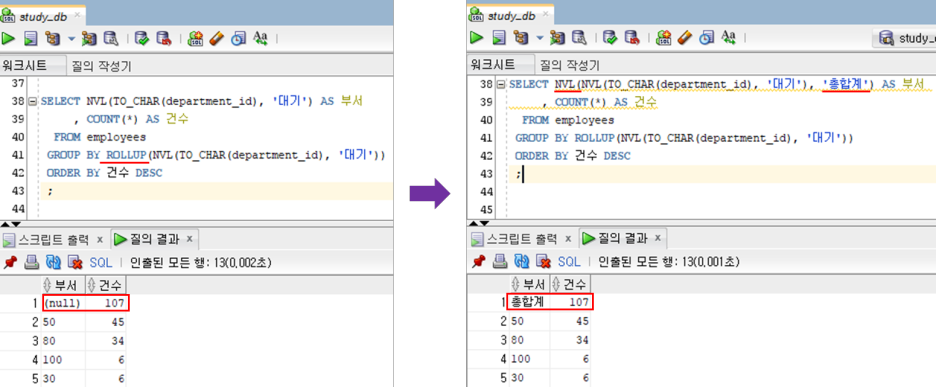Viewport: 936px width, 387px height.
Task: Select 총합계 cell in right results
Action: [x=529, y=302]
